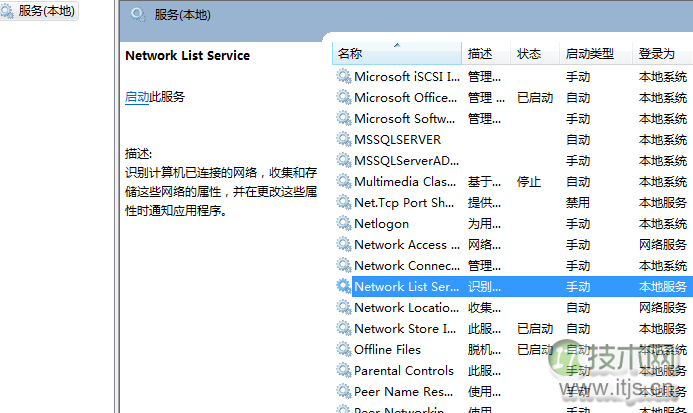This screenshot has width=693, height=413.
Task: Click the gear icon beside Microsoft Office service
Action: [x=343, y=97]
